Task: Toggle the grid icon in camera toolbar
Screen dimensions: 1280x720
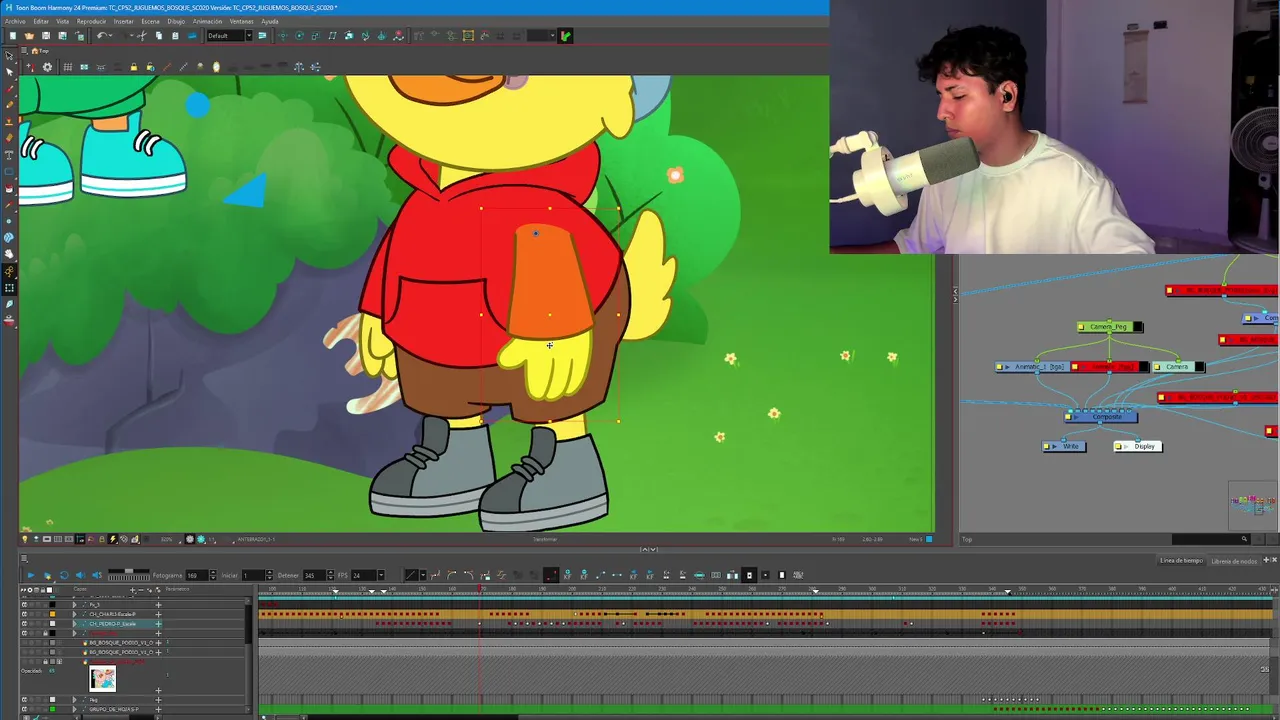Action: [x=67, y=67]
